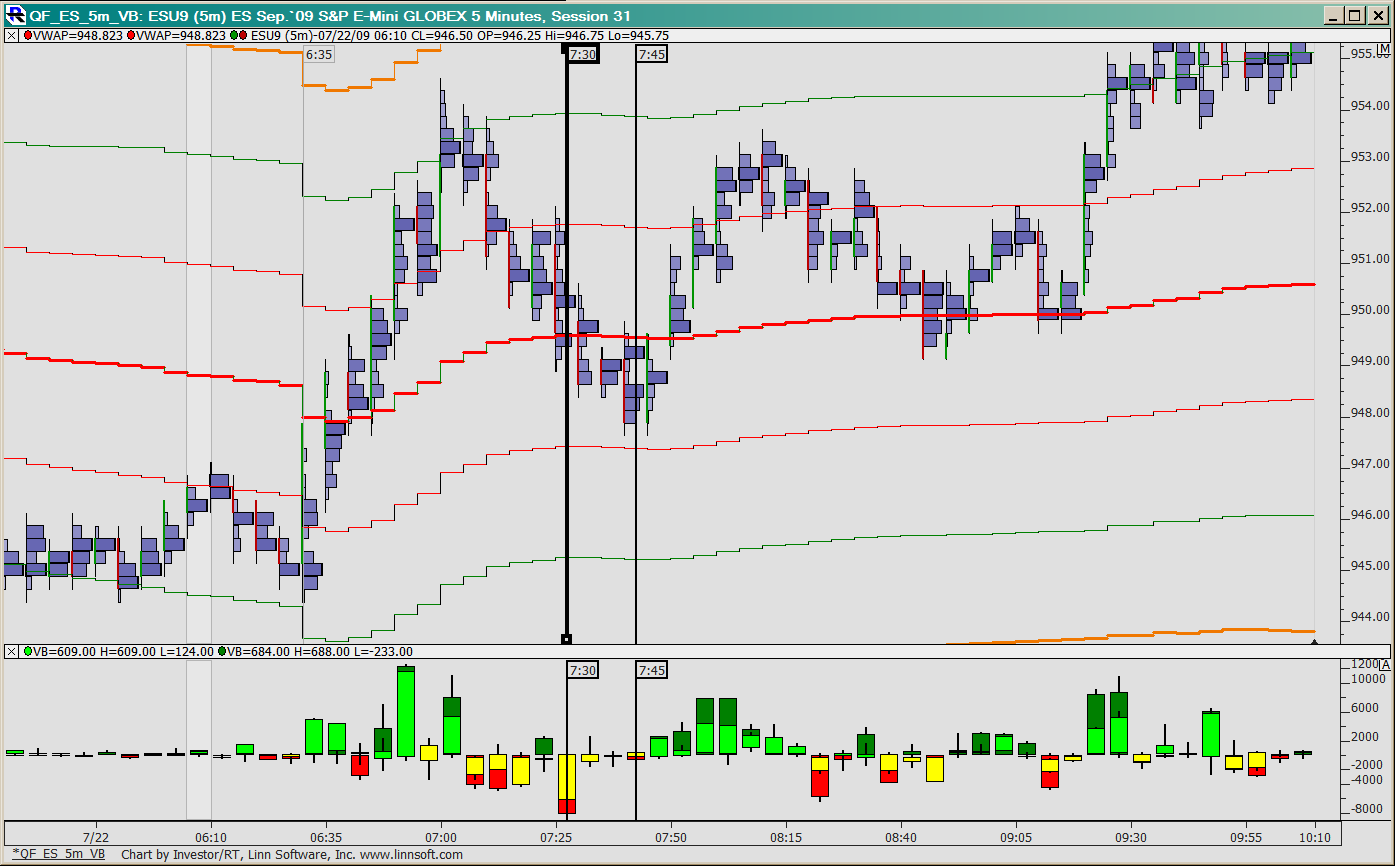The image size is (1395, 866).
Task: Click the first green VB indicator dot
Action: [27, 652]
